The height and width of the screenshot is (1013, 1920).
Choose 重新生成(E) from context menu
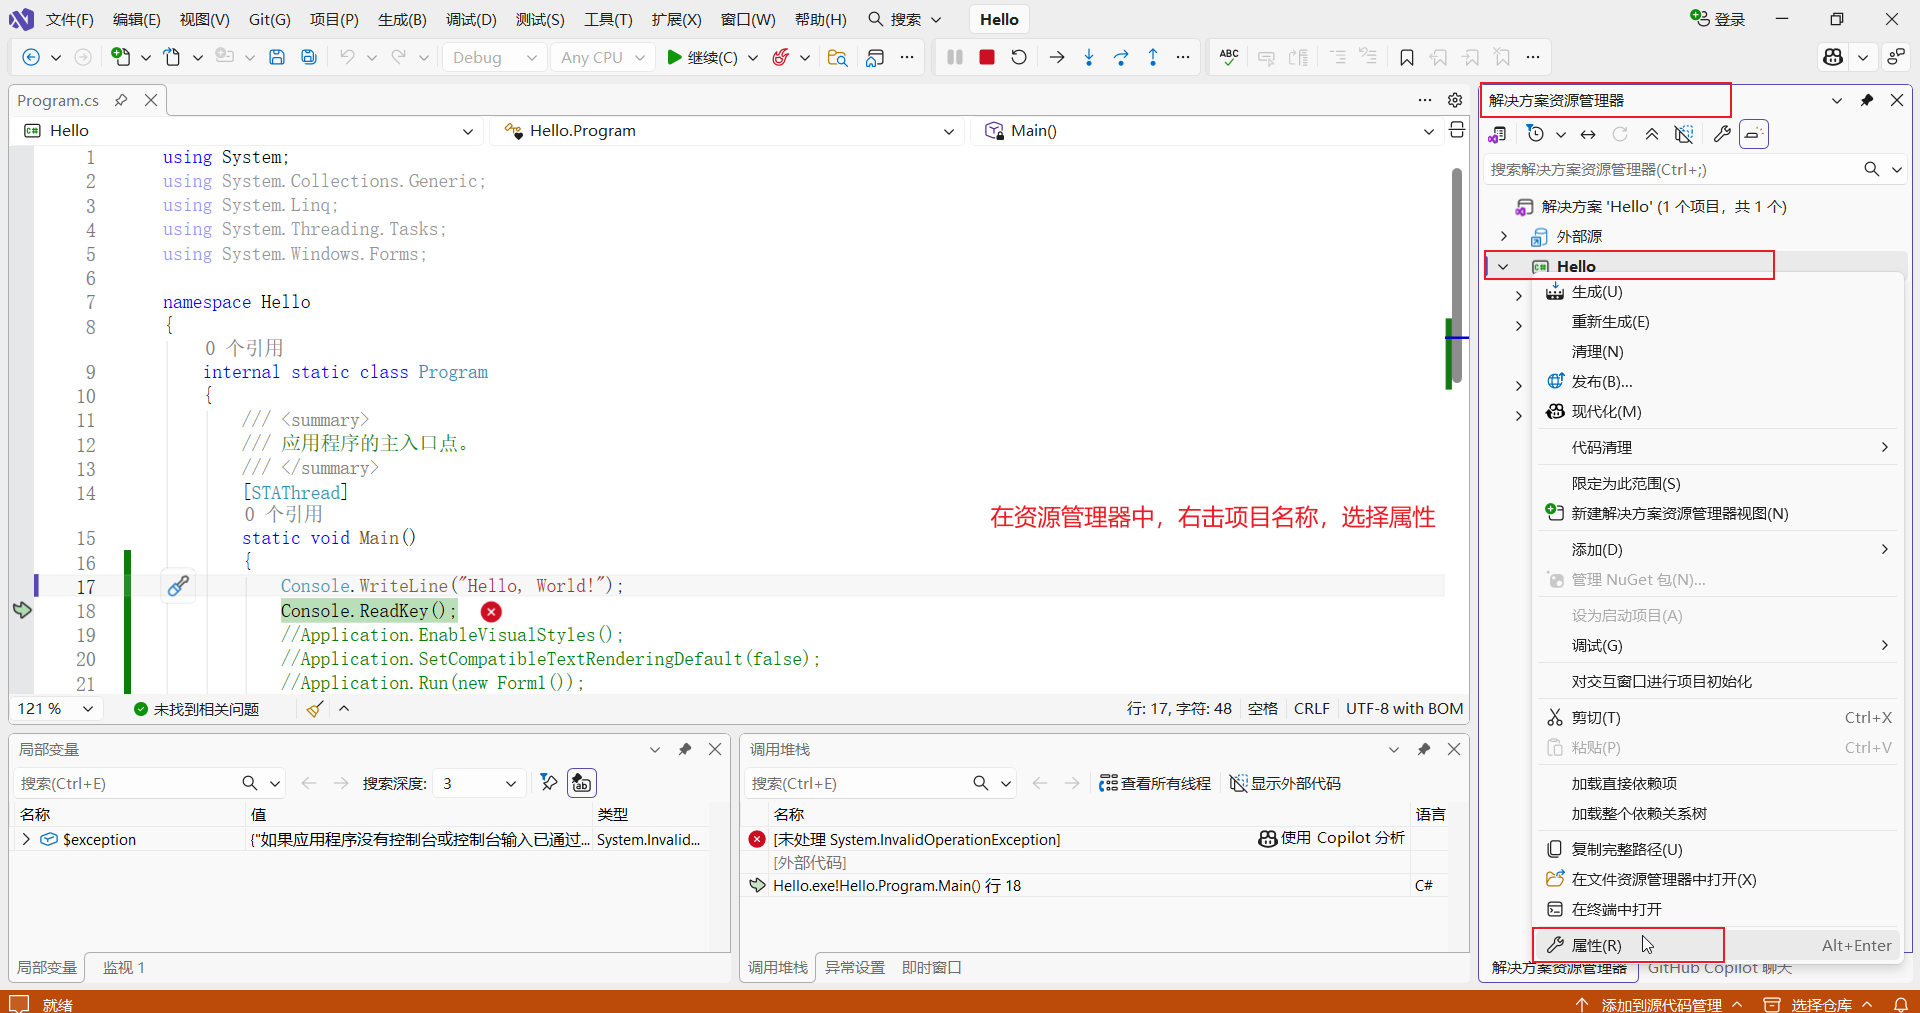[1718, 322]
